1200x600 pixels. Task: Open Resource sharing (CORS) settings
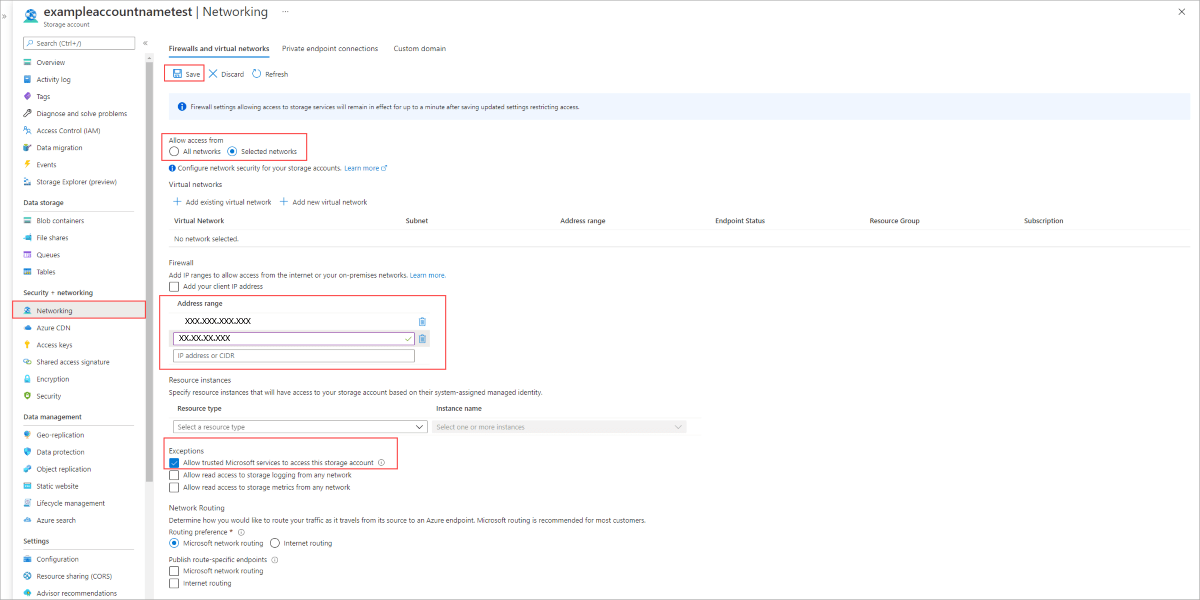(x=75, y=575)
